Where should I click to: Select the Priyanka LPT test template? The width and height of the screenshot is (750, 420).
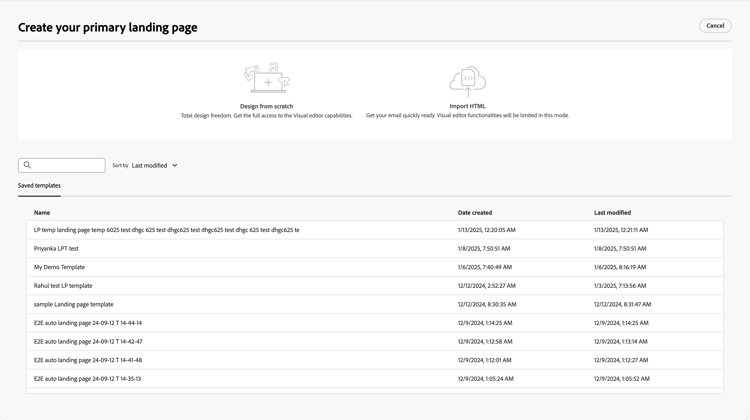(x=375, y=249)
